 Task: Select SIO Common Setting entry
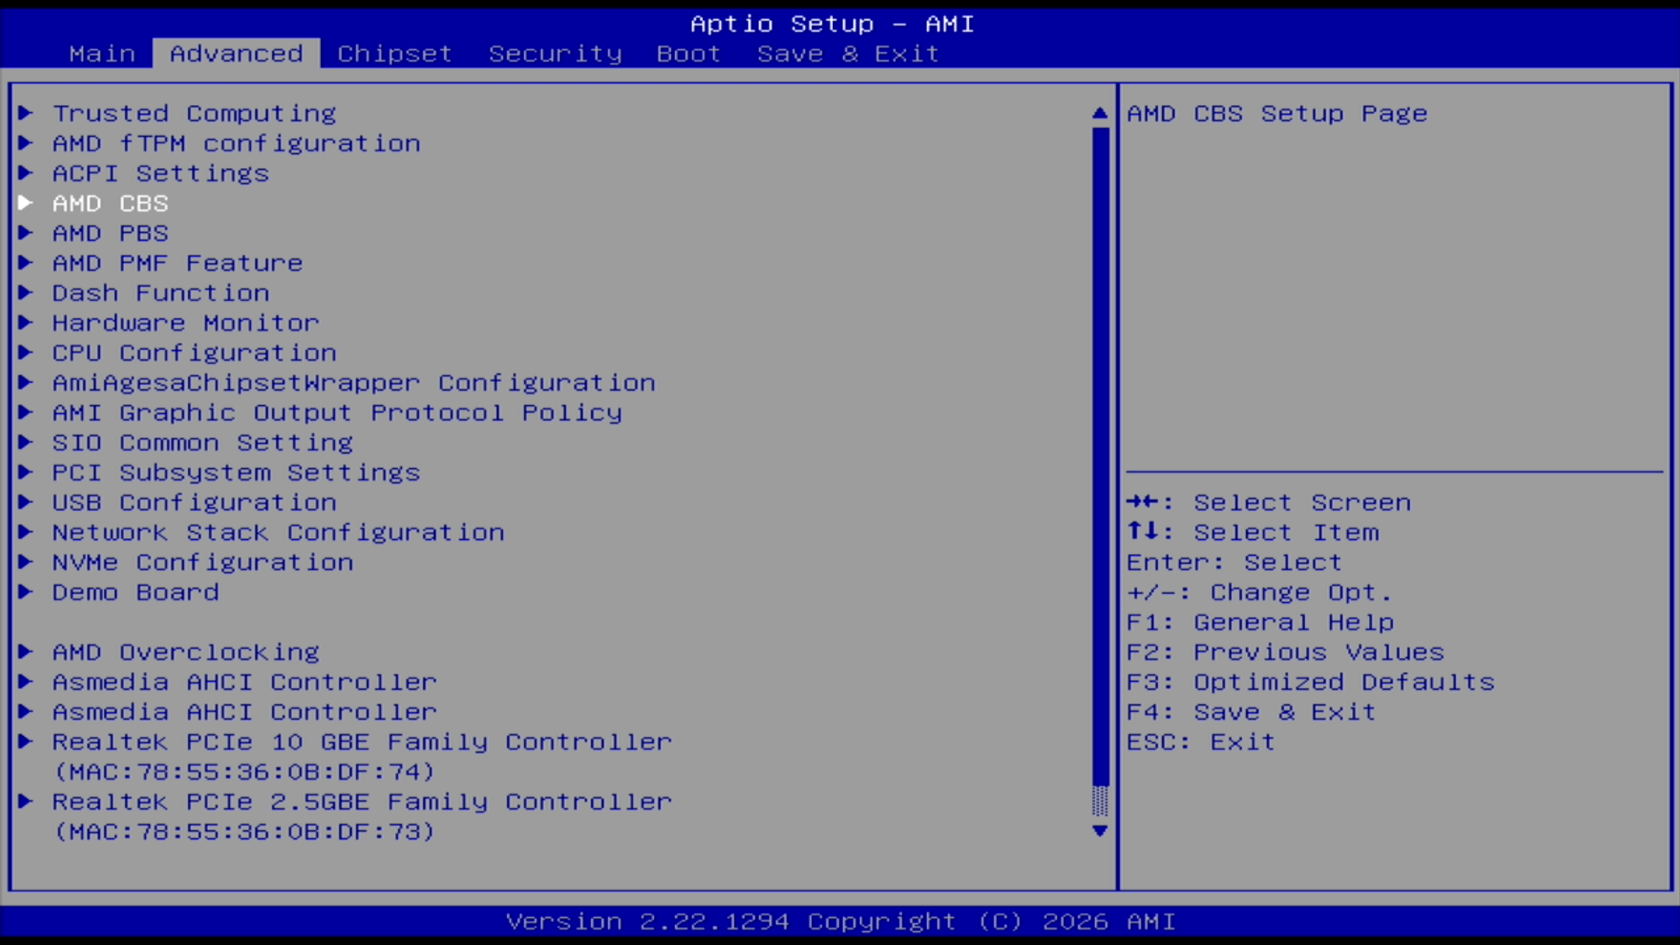[203, 444]
